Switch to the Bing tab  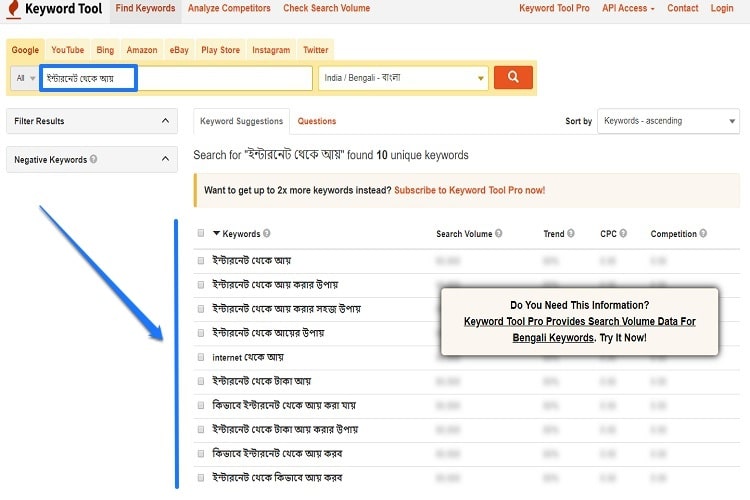click(105, 50)
